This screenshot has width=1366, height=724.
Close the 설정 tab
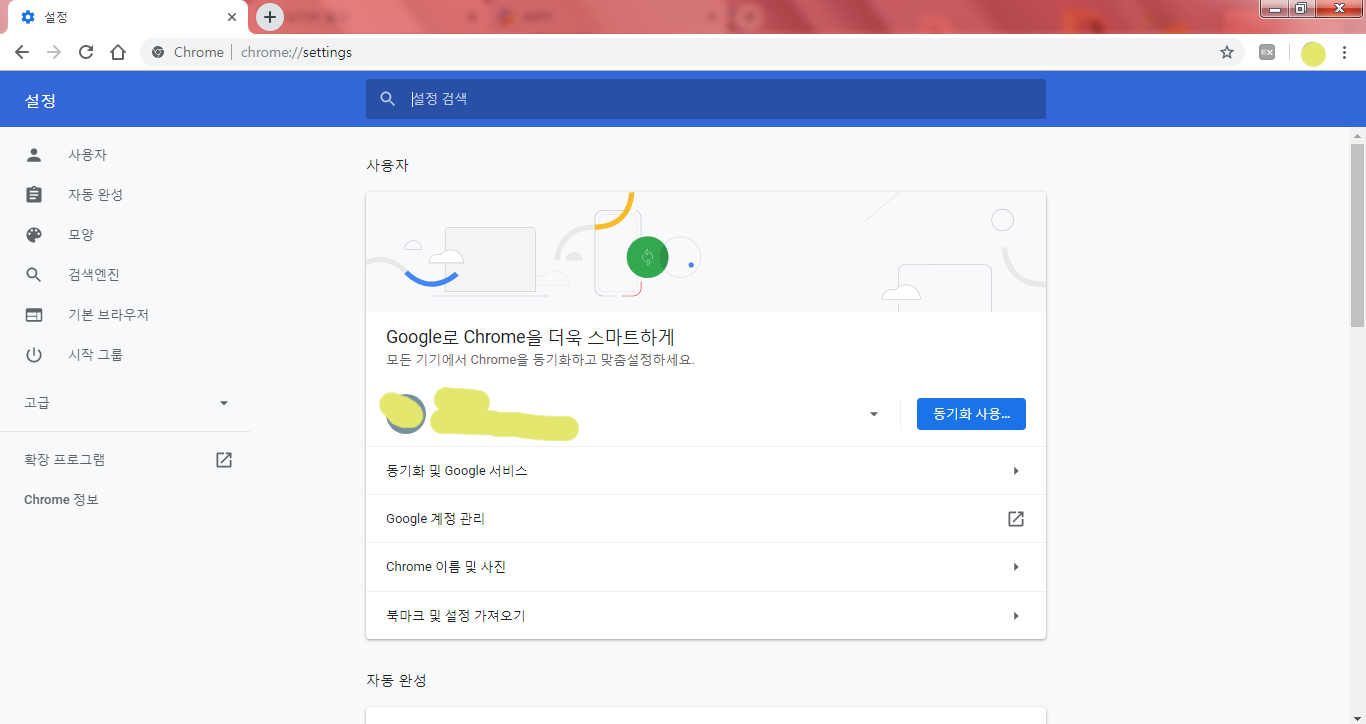(232, 17)
